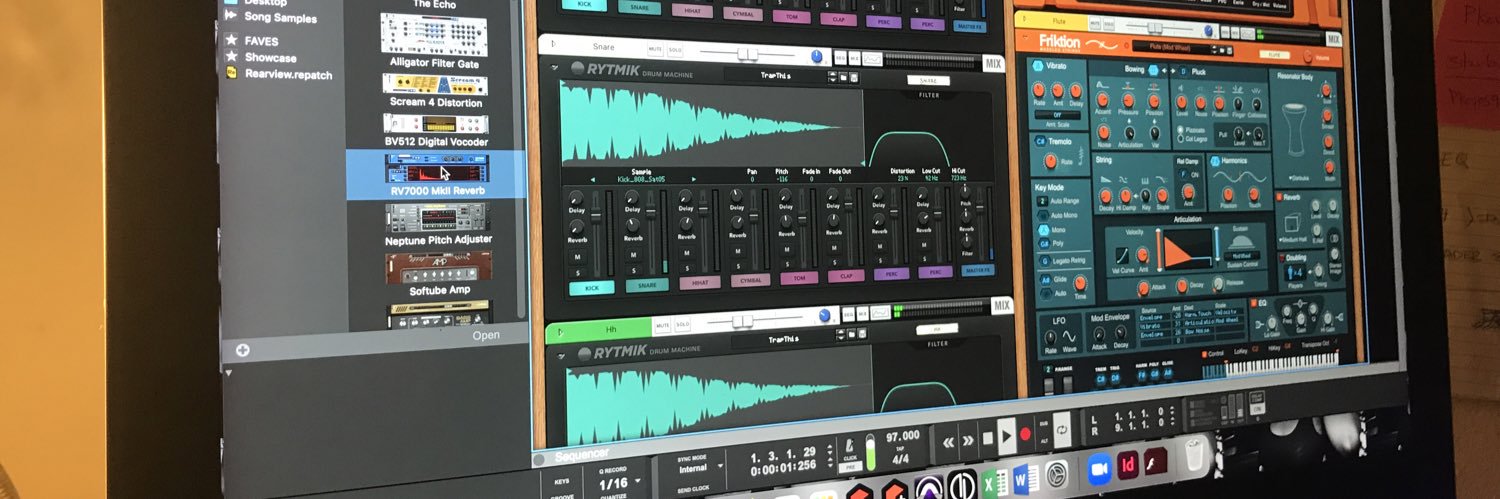This screenshot has height=499, width=1500.
Task: Toggle loop mode button in transport
Action: pos(1062,430)
